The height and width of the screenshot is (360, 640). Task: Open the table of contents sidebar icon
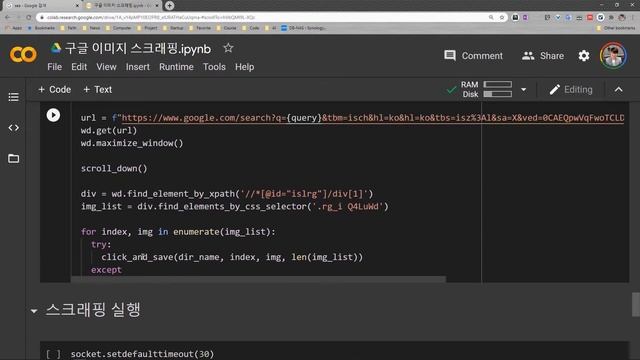pyautogui.click(x=13, y=97)
